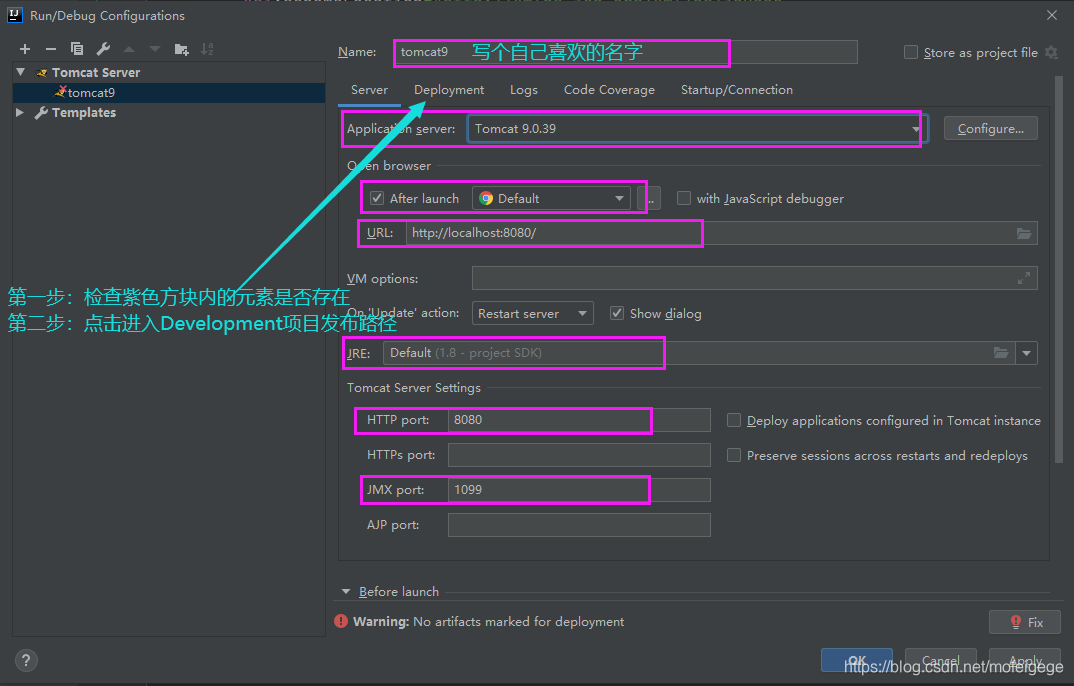Click in the Name input field
Screen dimensions: 1074x686
[x=626, y=52]
